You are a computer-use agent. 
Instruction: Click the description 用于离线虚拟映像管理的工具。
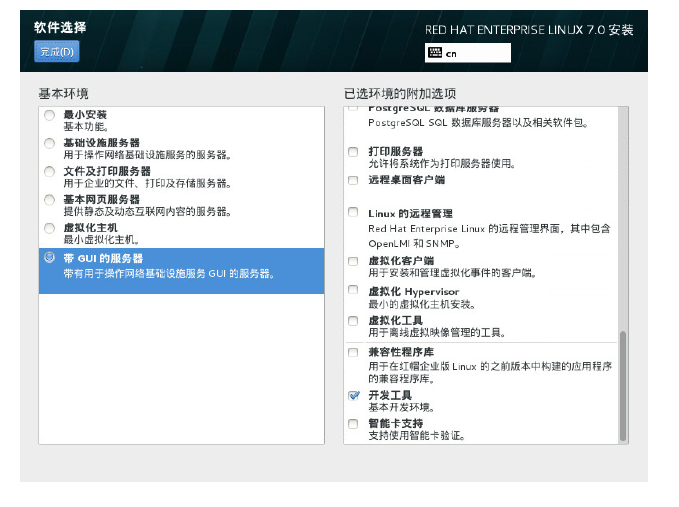pyautogui.click(x=437, y=333)
